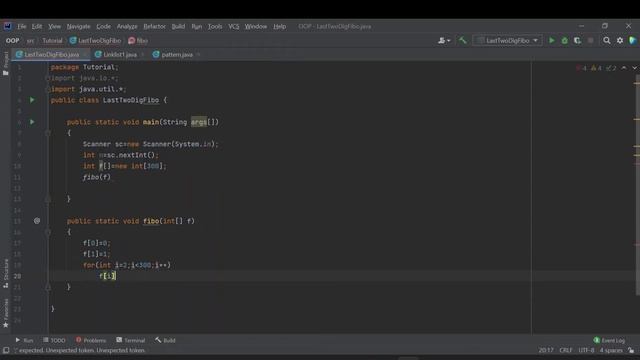Viewport: 640px width, 360px height.
Task: Click the OOP project breadcrumb
Action: [x=12, y=41]
